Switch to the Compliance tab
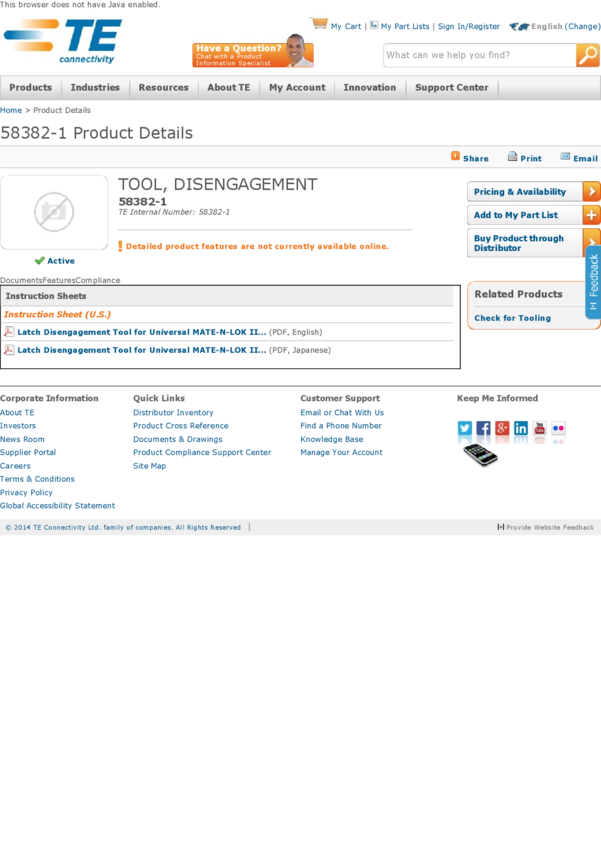The image size is (601, 850). pyautogui.click(x=98, y=280)
